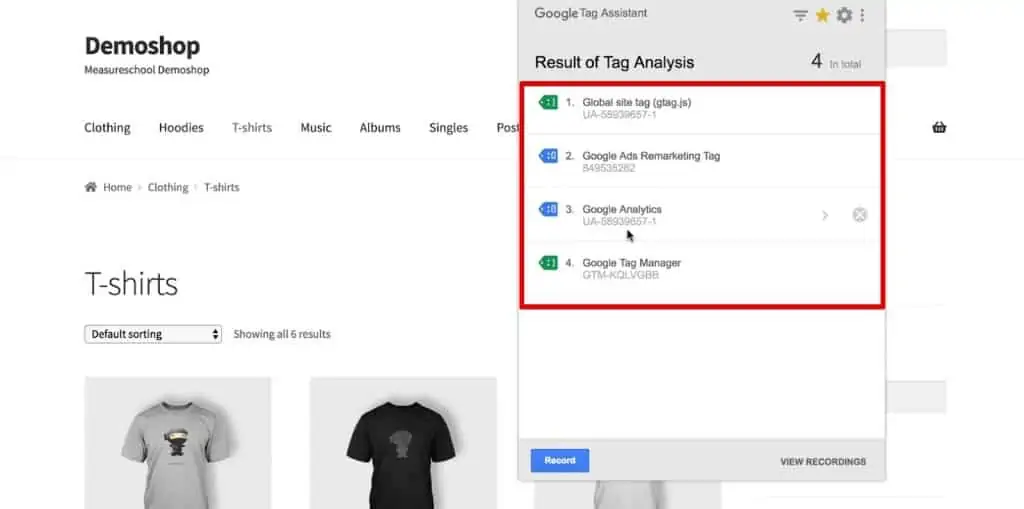1024x509 pixels.
Task: Click green tag icon for Google Tag Manager
Action: click(x=548, y=263)
